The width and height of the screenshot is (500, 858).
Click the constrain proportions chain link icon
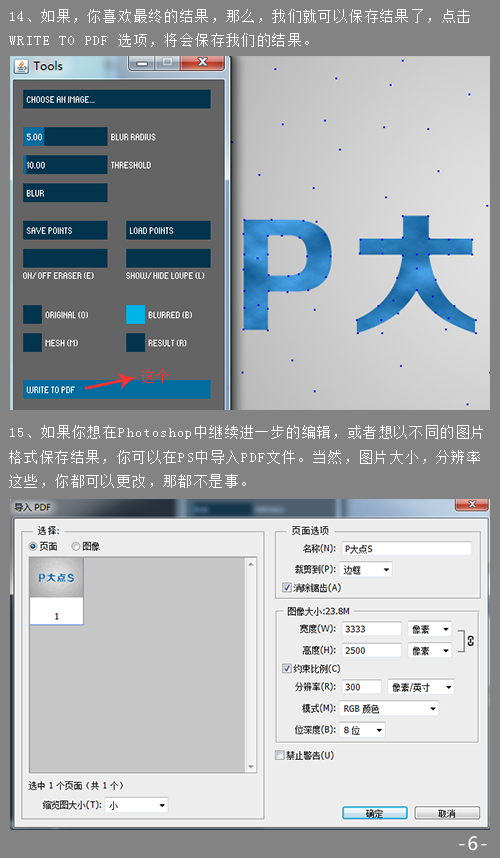tap(470, 641)
